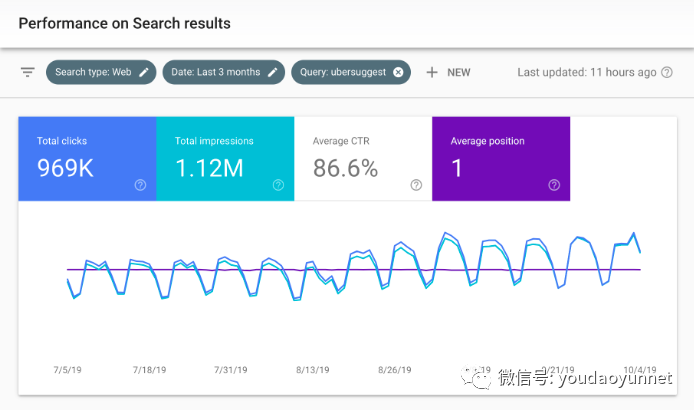Open the Search type: Web filter chip
Image resolution: width=694 pixels, height=410 pixels.
pyautogui.click(x=101, y=72)
